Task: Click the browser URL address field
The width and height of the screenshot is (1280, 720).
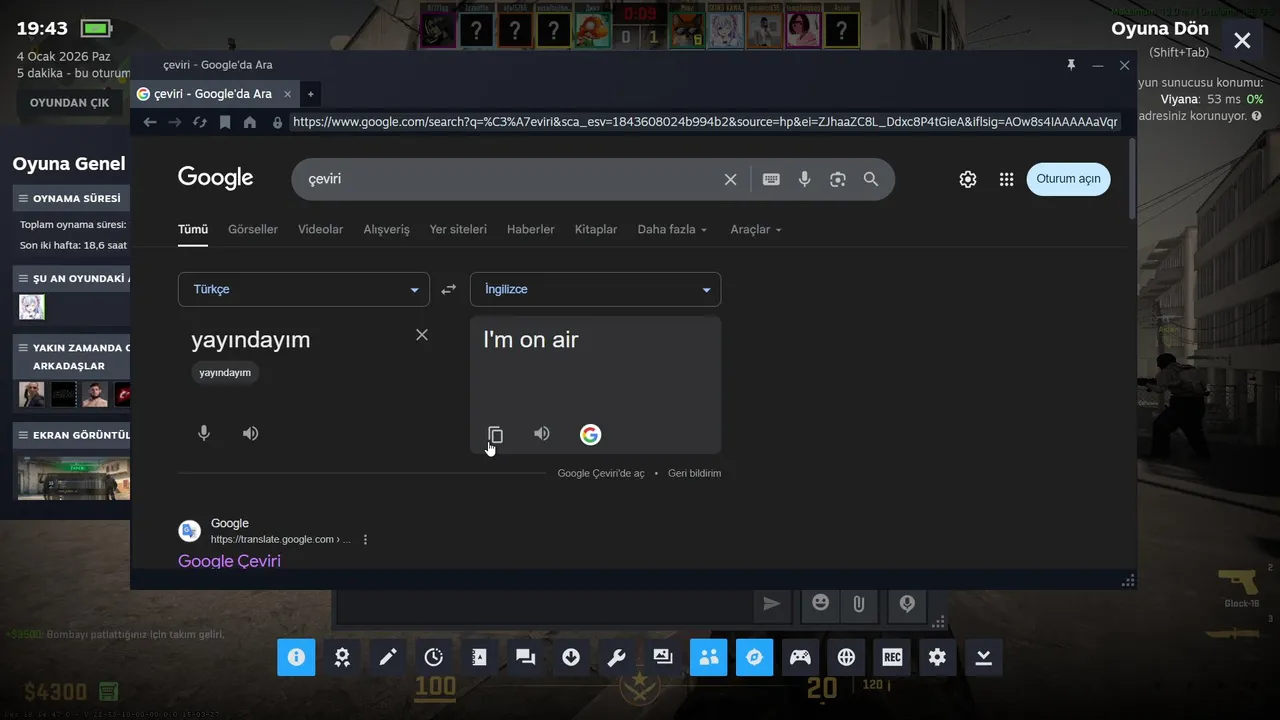Action: tap(705, 122)
